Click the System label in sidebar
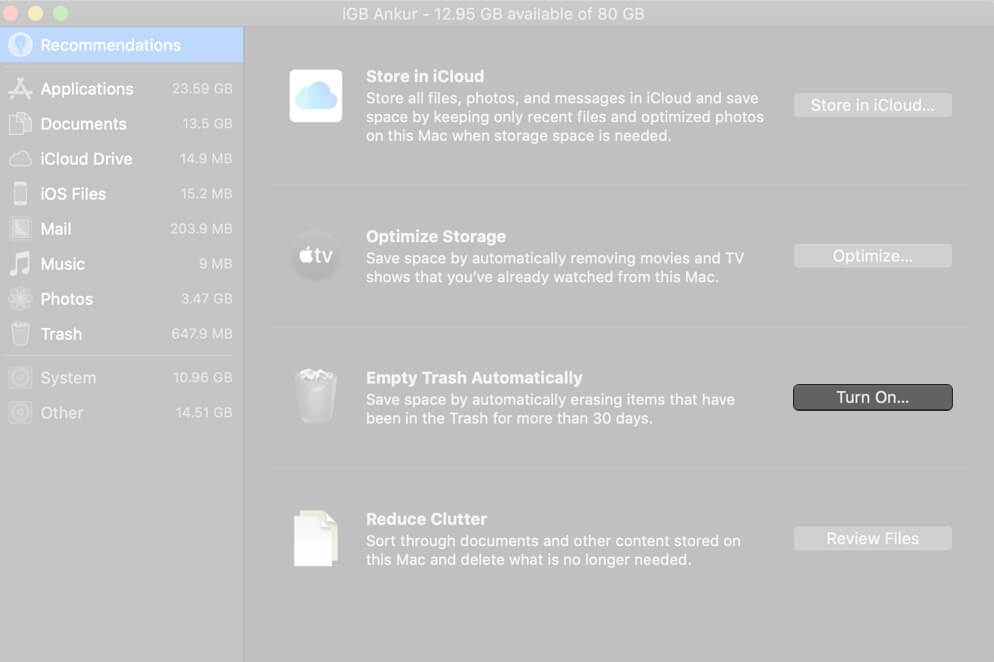This screenshot has width=994, height=662. pyautogui.click(x=68, y=378)
